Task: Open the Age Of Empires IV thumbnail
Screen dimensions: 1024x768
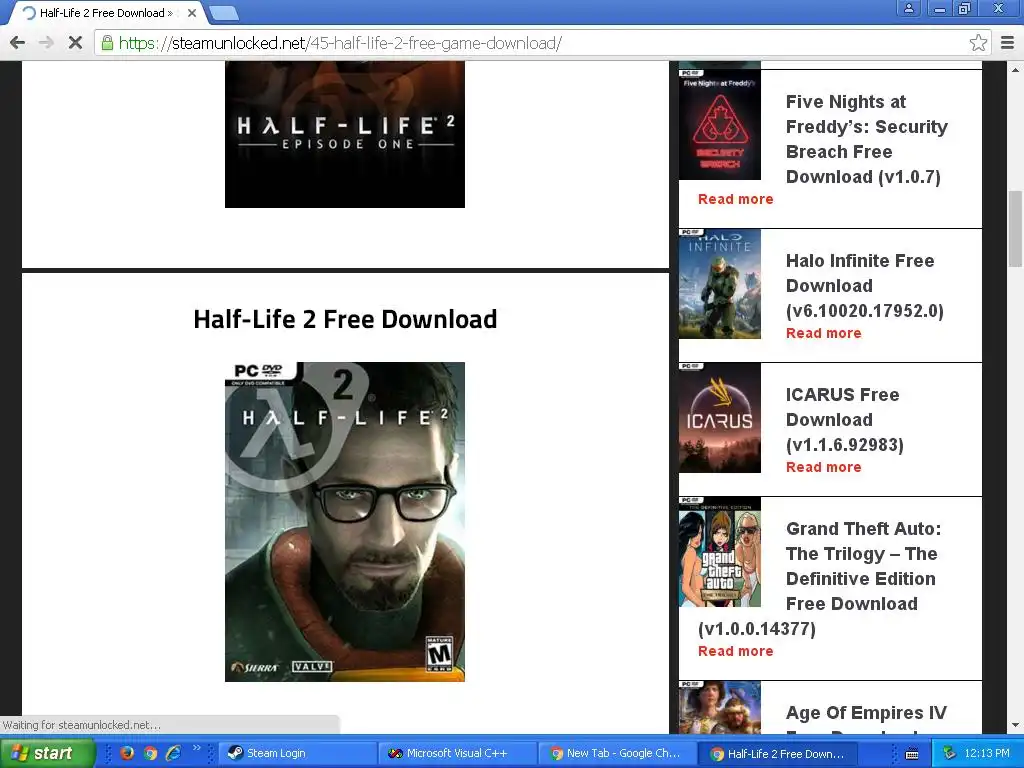Action: [720, 707]
